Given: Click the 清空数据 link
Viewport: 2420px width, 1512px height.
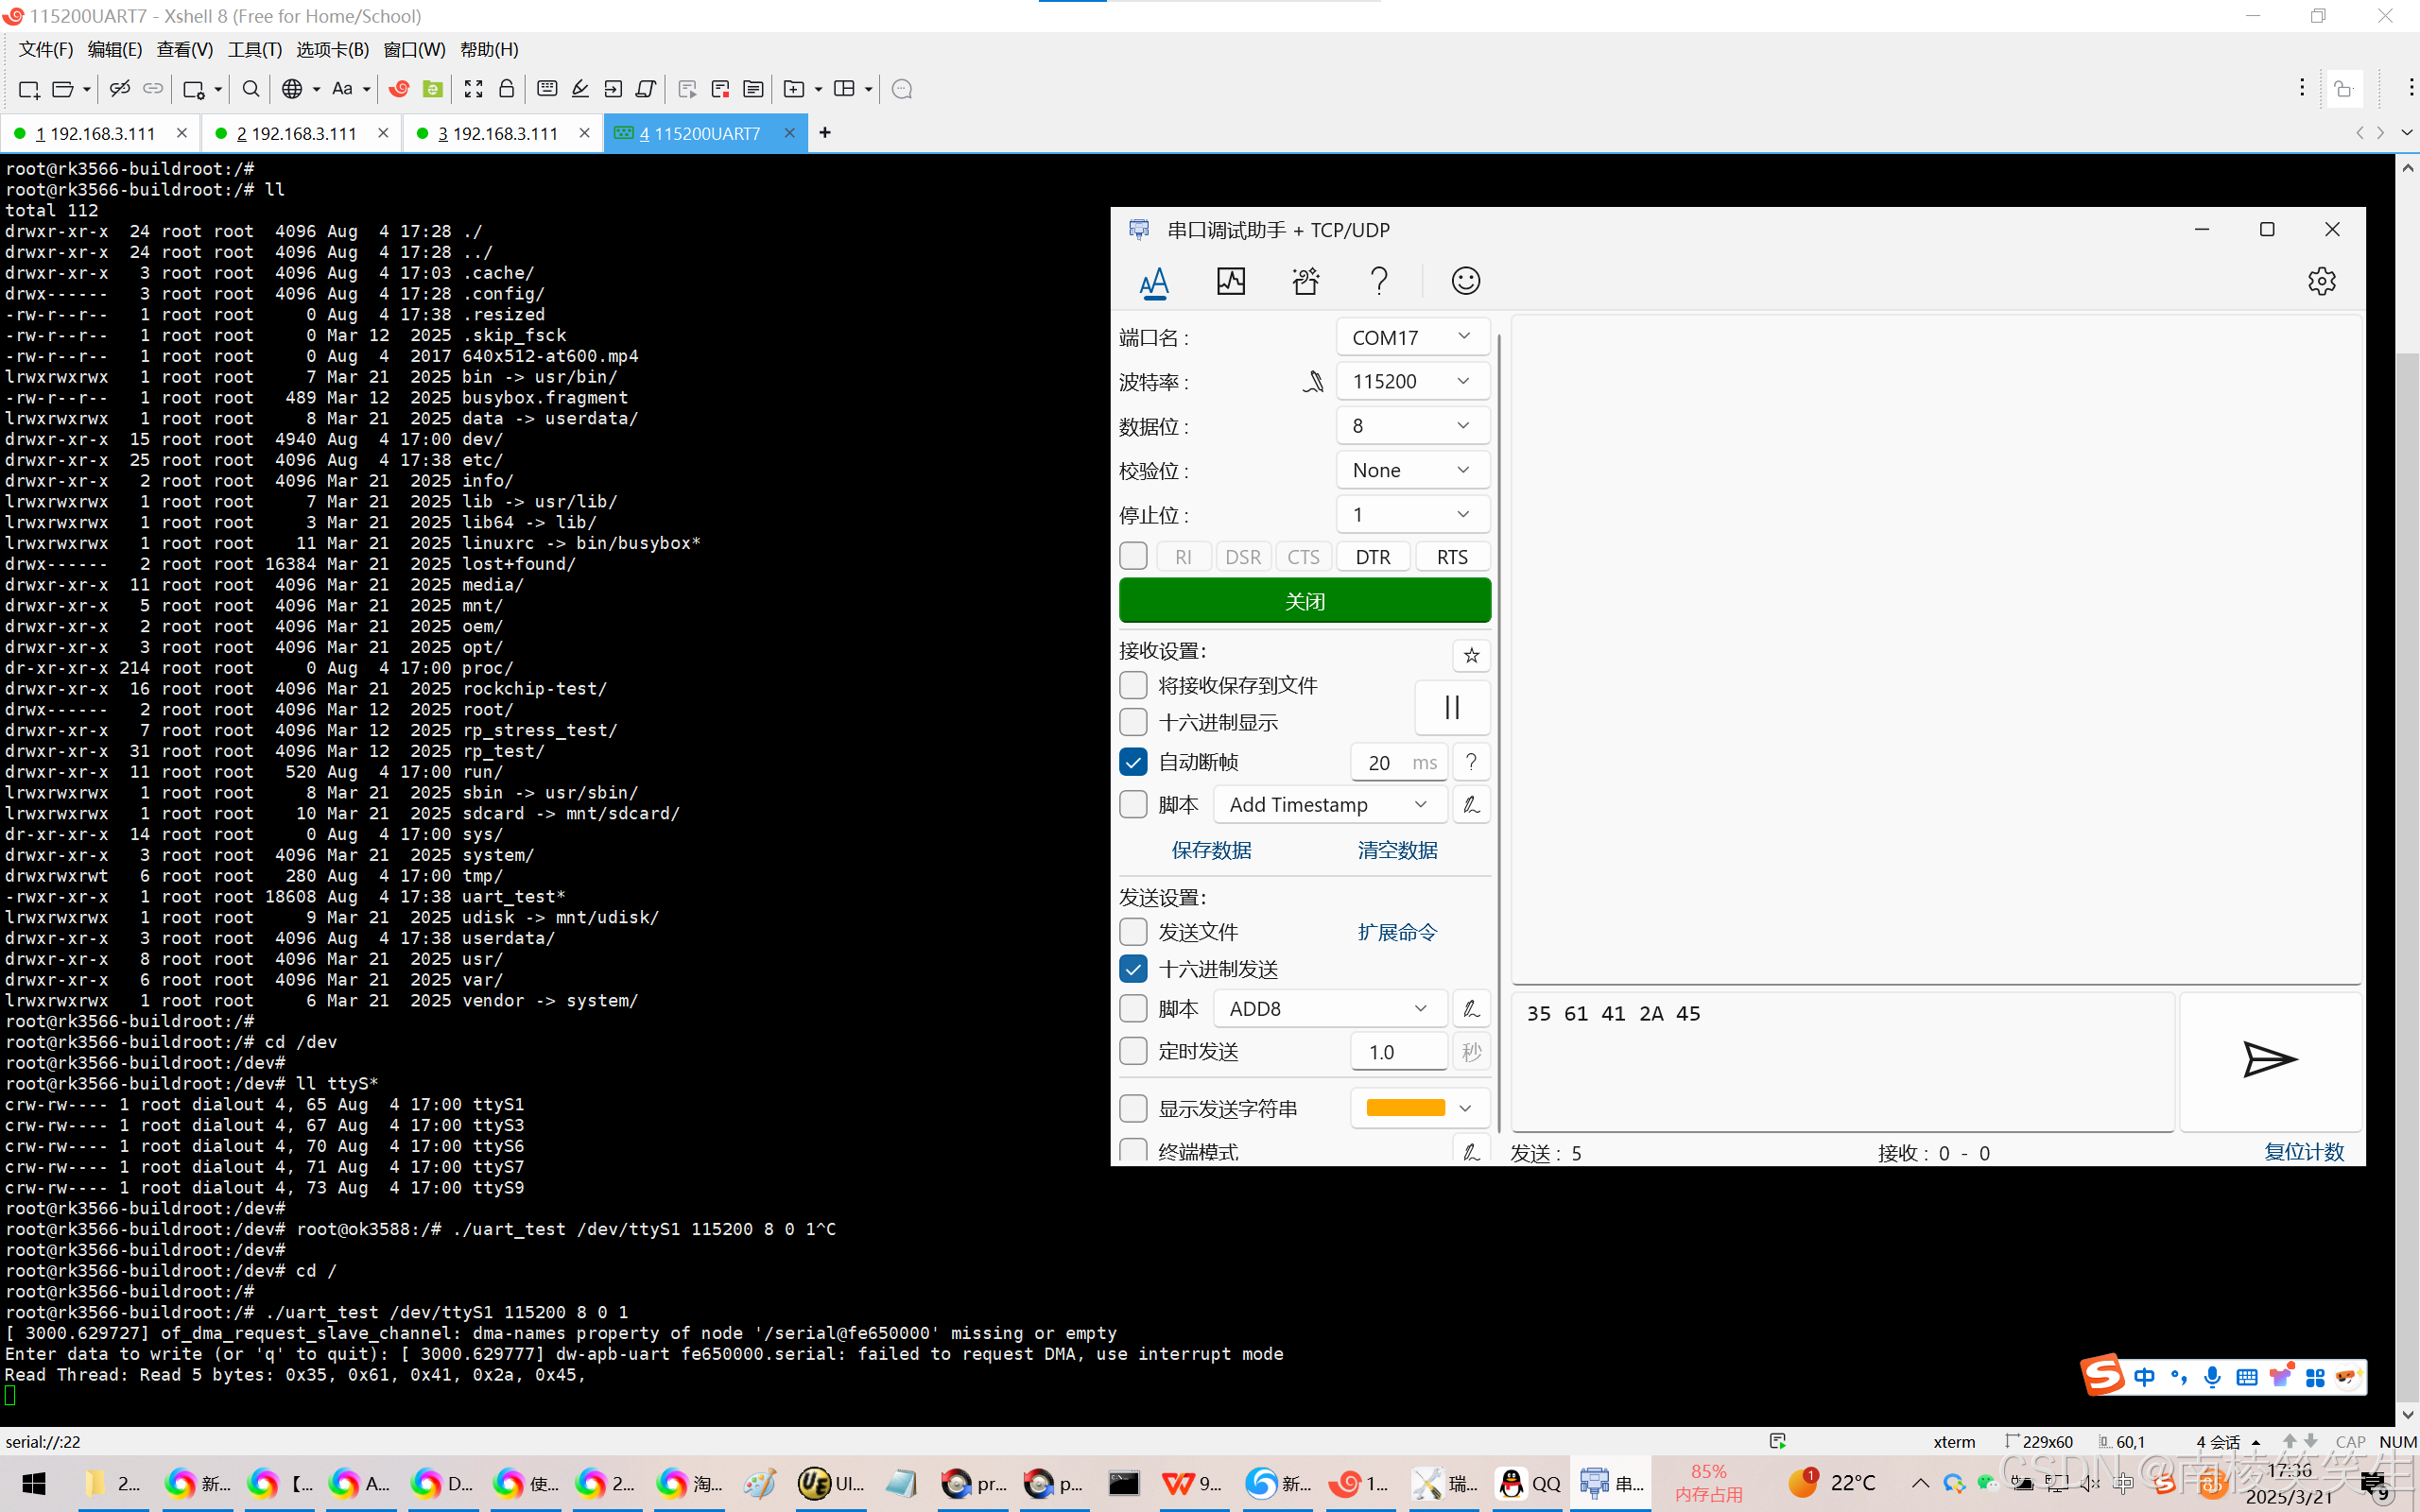Looking at the screenshot, I should [1397, 850].
